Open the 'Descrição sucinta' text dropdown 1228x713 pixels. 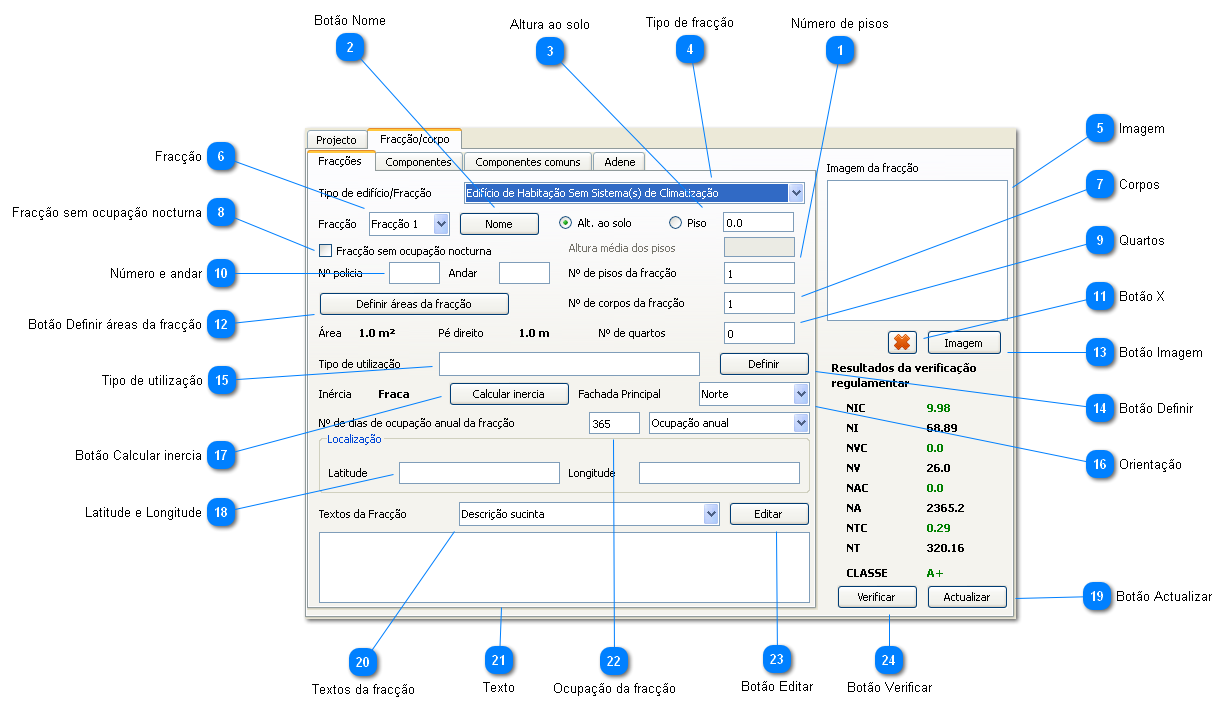pyautogui.click(x=711, y=514)
